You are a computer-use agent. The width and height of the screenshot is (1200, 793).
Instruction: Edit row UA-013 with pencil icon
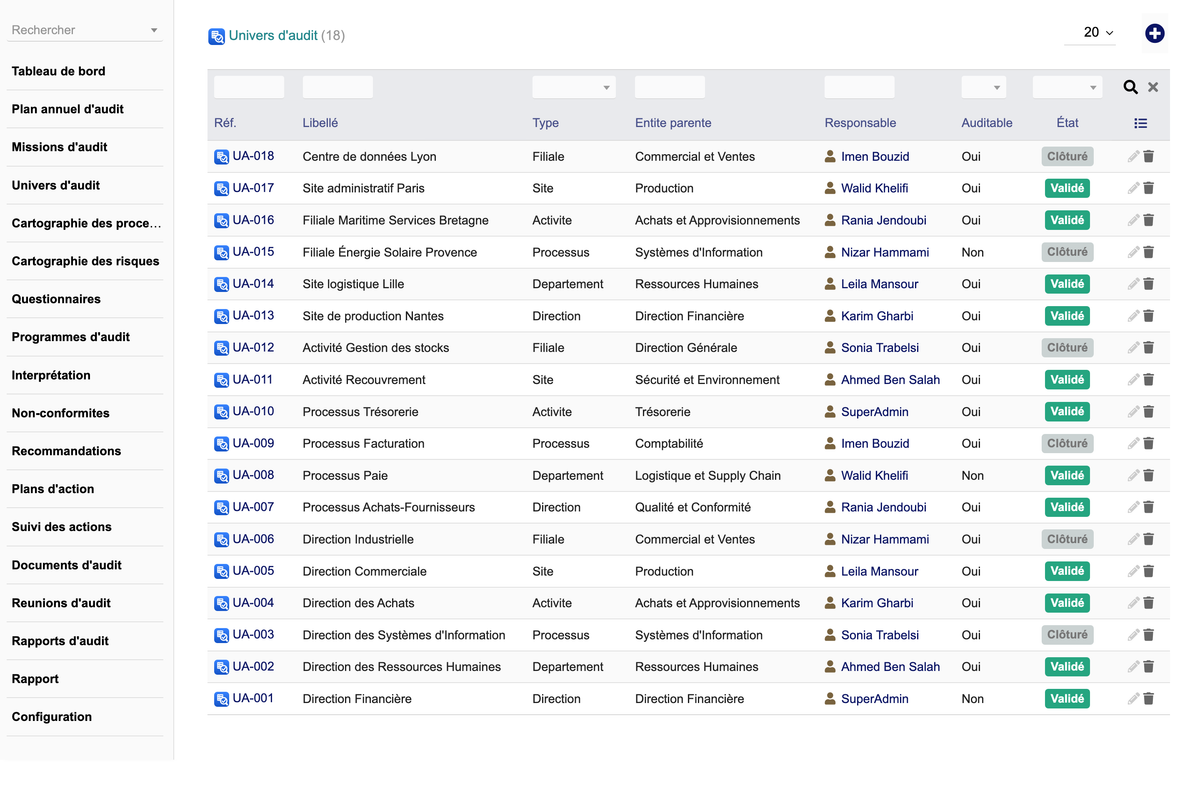(1133, 316)
